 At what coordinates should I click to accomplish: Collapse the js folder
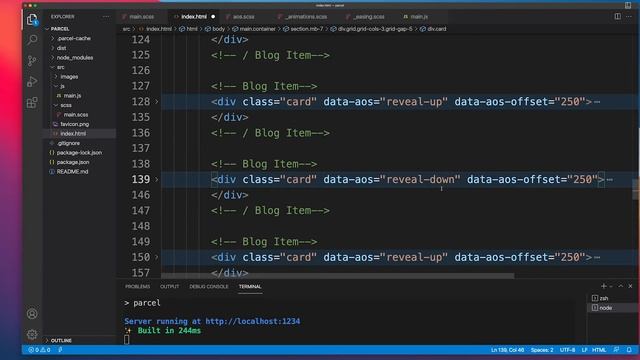[56, 86]
